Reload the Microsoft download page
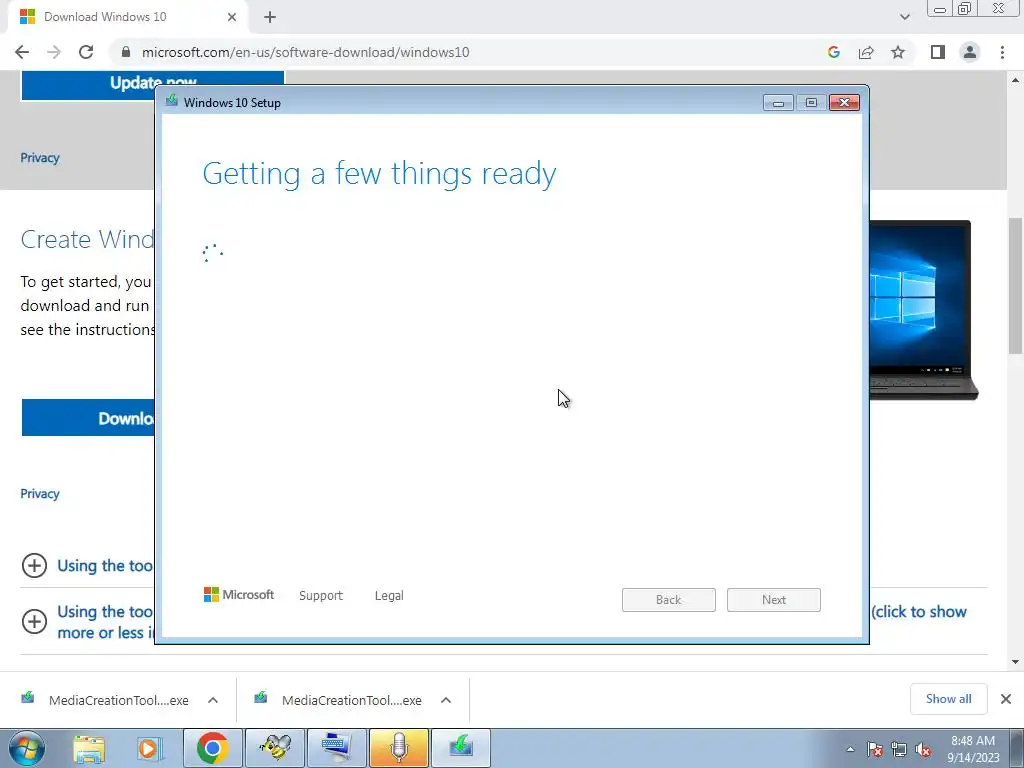 (x=86, y=52)
